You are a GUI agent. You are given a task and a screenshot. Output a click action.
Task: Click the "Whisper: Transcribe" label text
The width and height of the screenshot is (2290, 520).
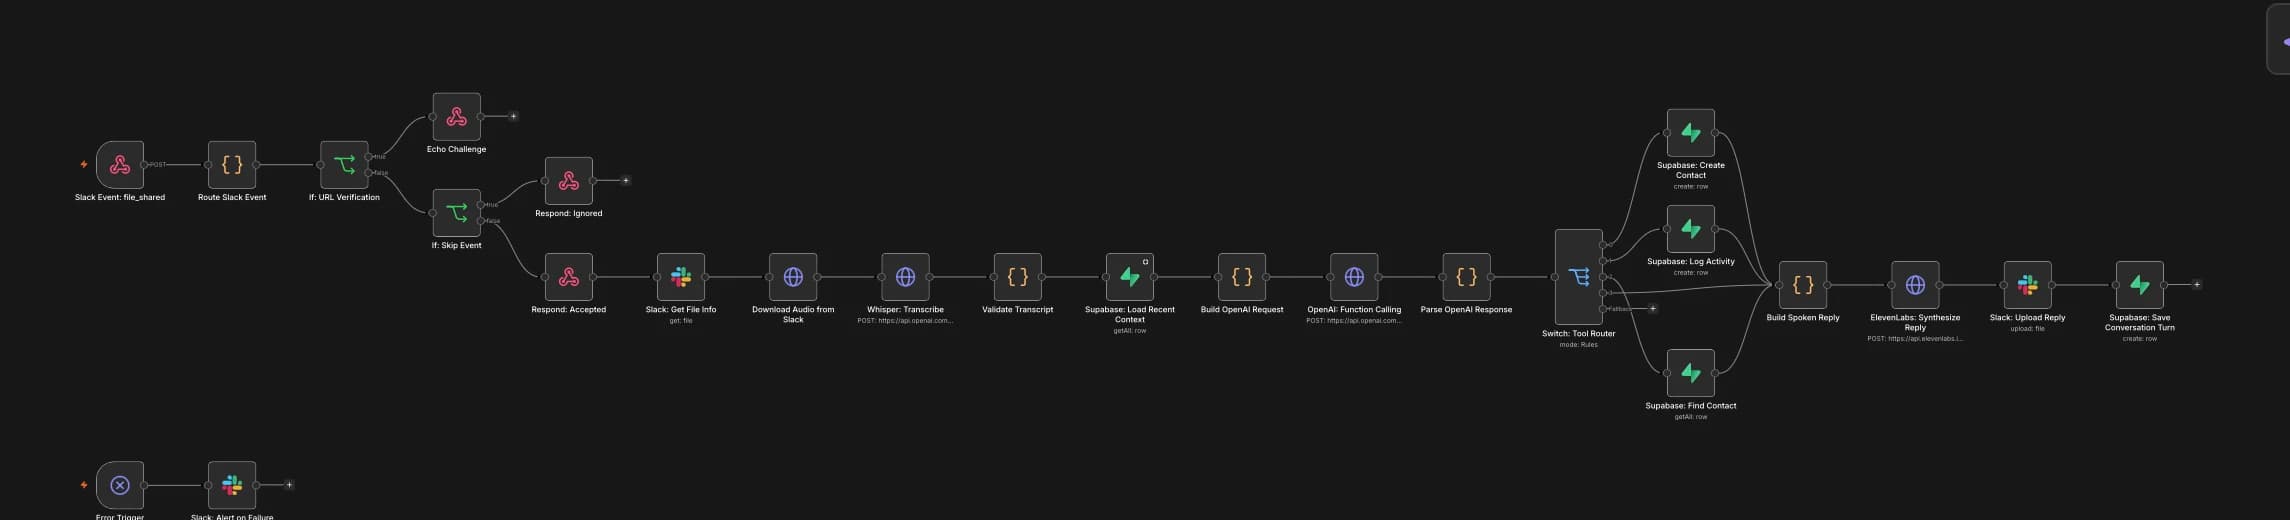pyautogui.click(x=905, y=310)
